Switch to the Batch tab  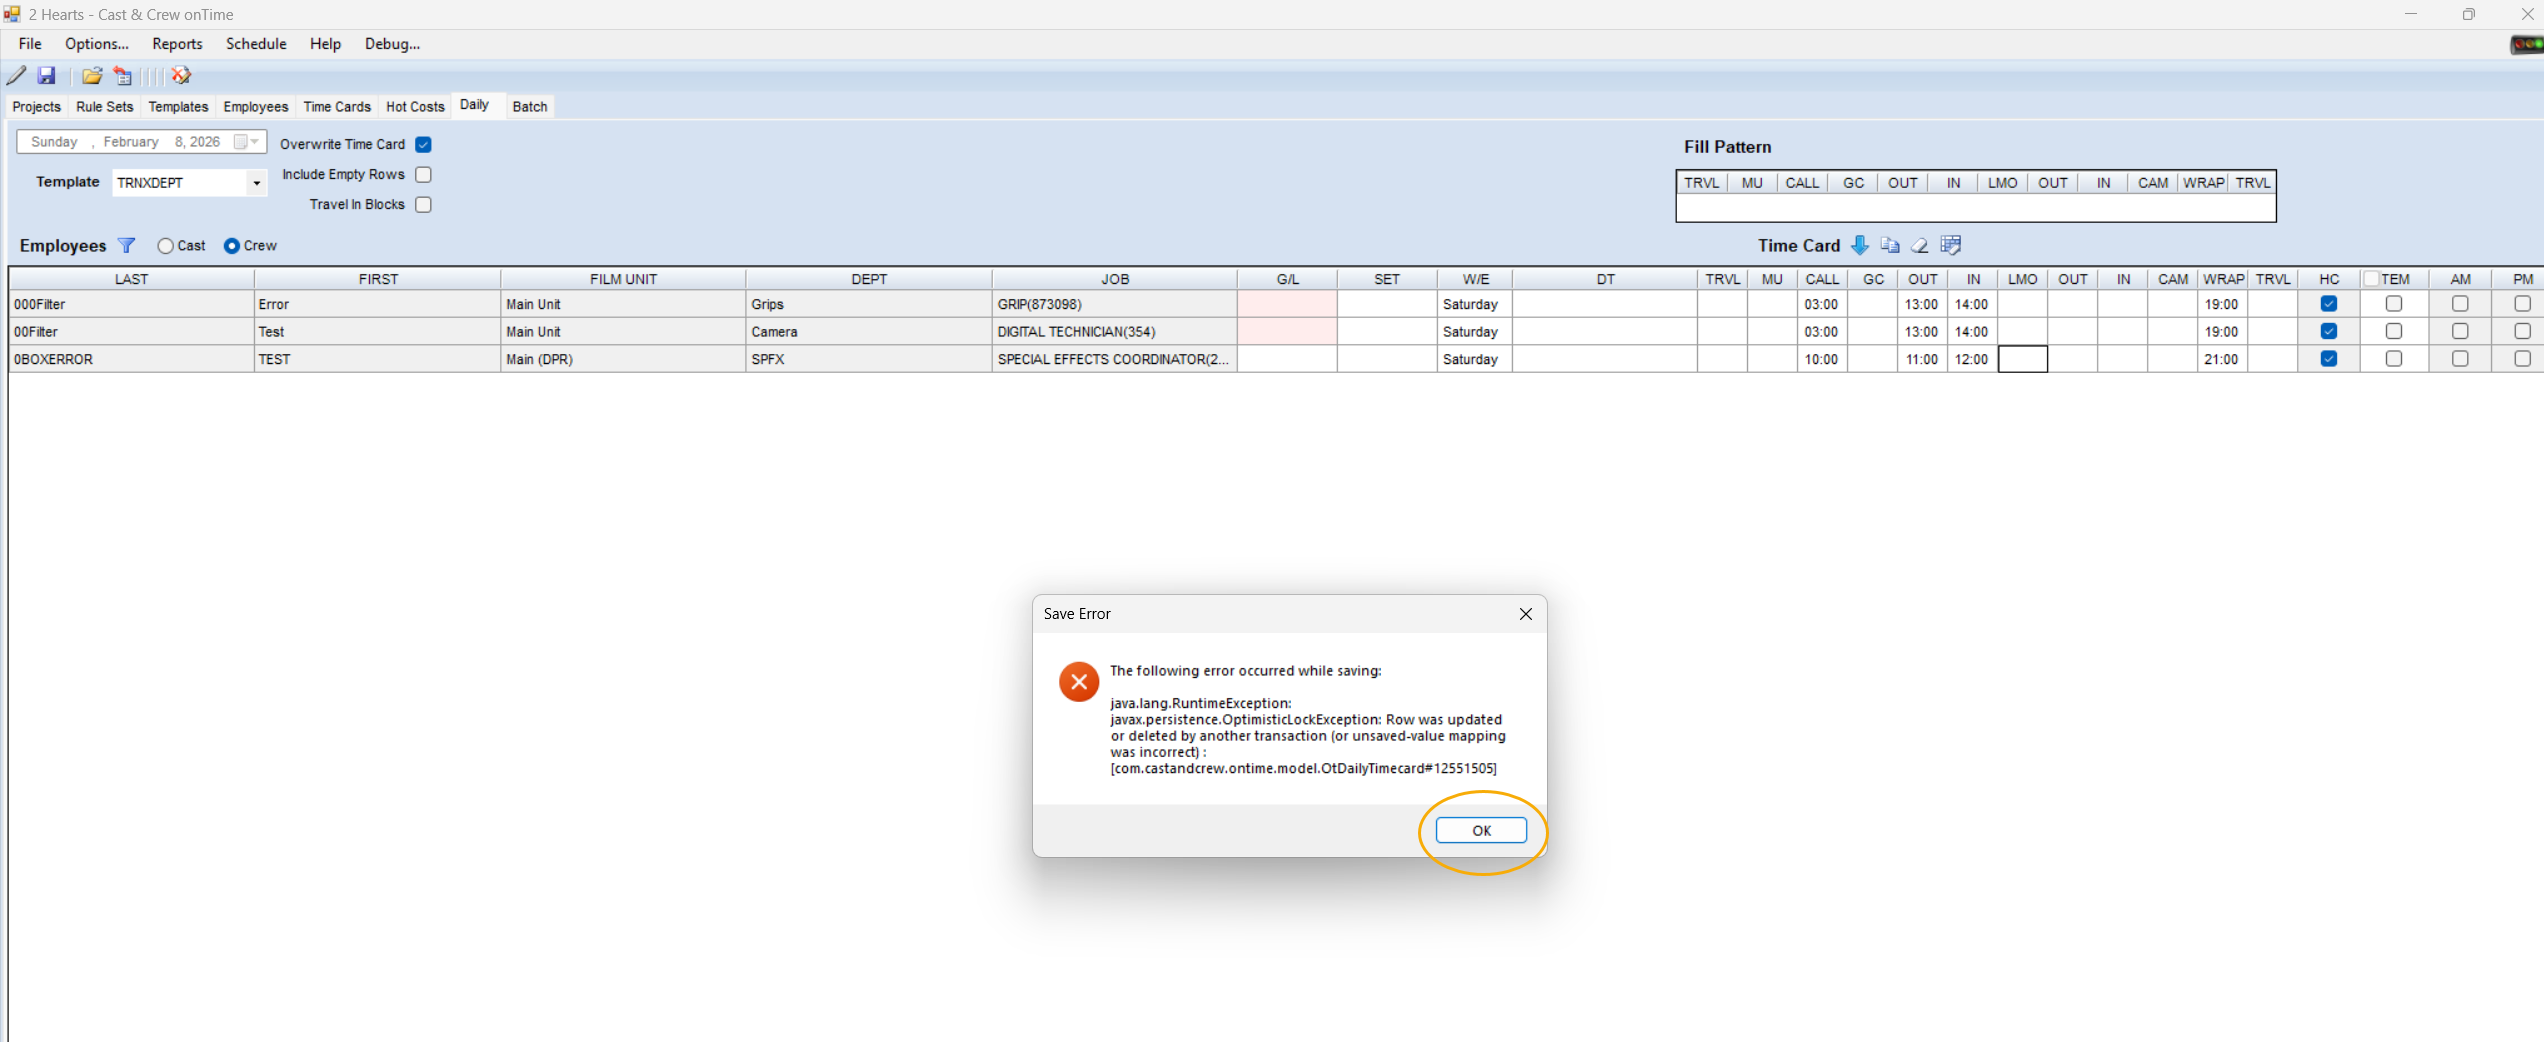[x=530, y=107]
